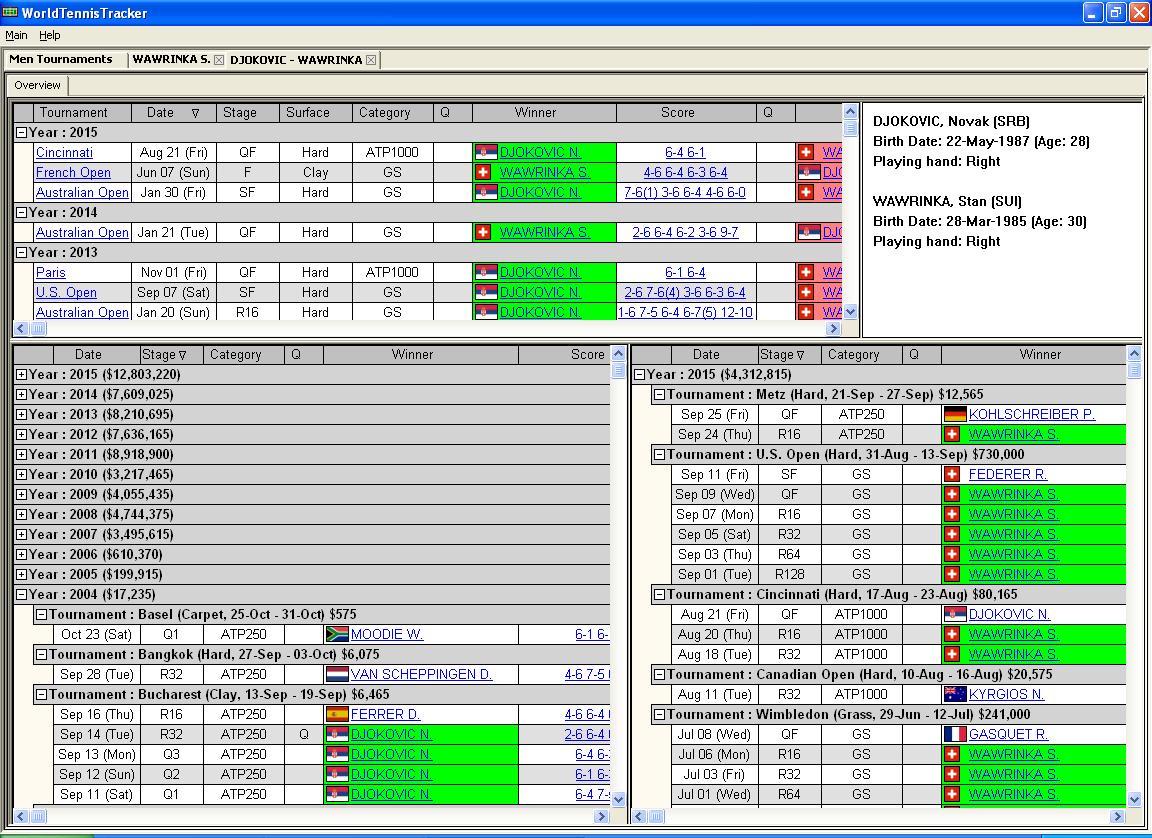Click Serbian flag icon in Cincinnati winner cell
Image resolution: width=1152 pixels, height=838 pixels.
486,152
